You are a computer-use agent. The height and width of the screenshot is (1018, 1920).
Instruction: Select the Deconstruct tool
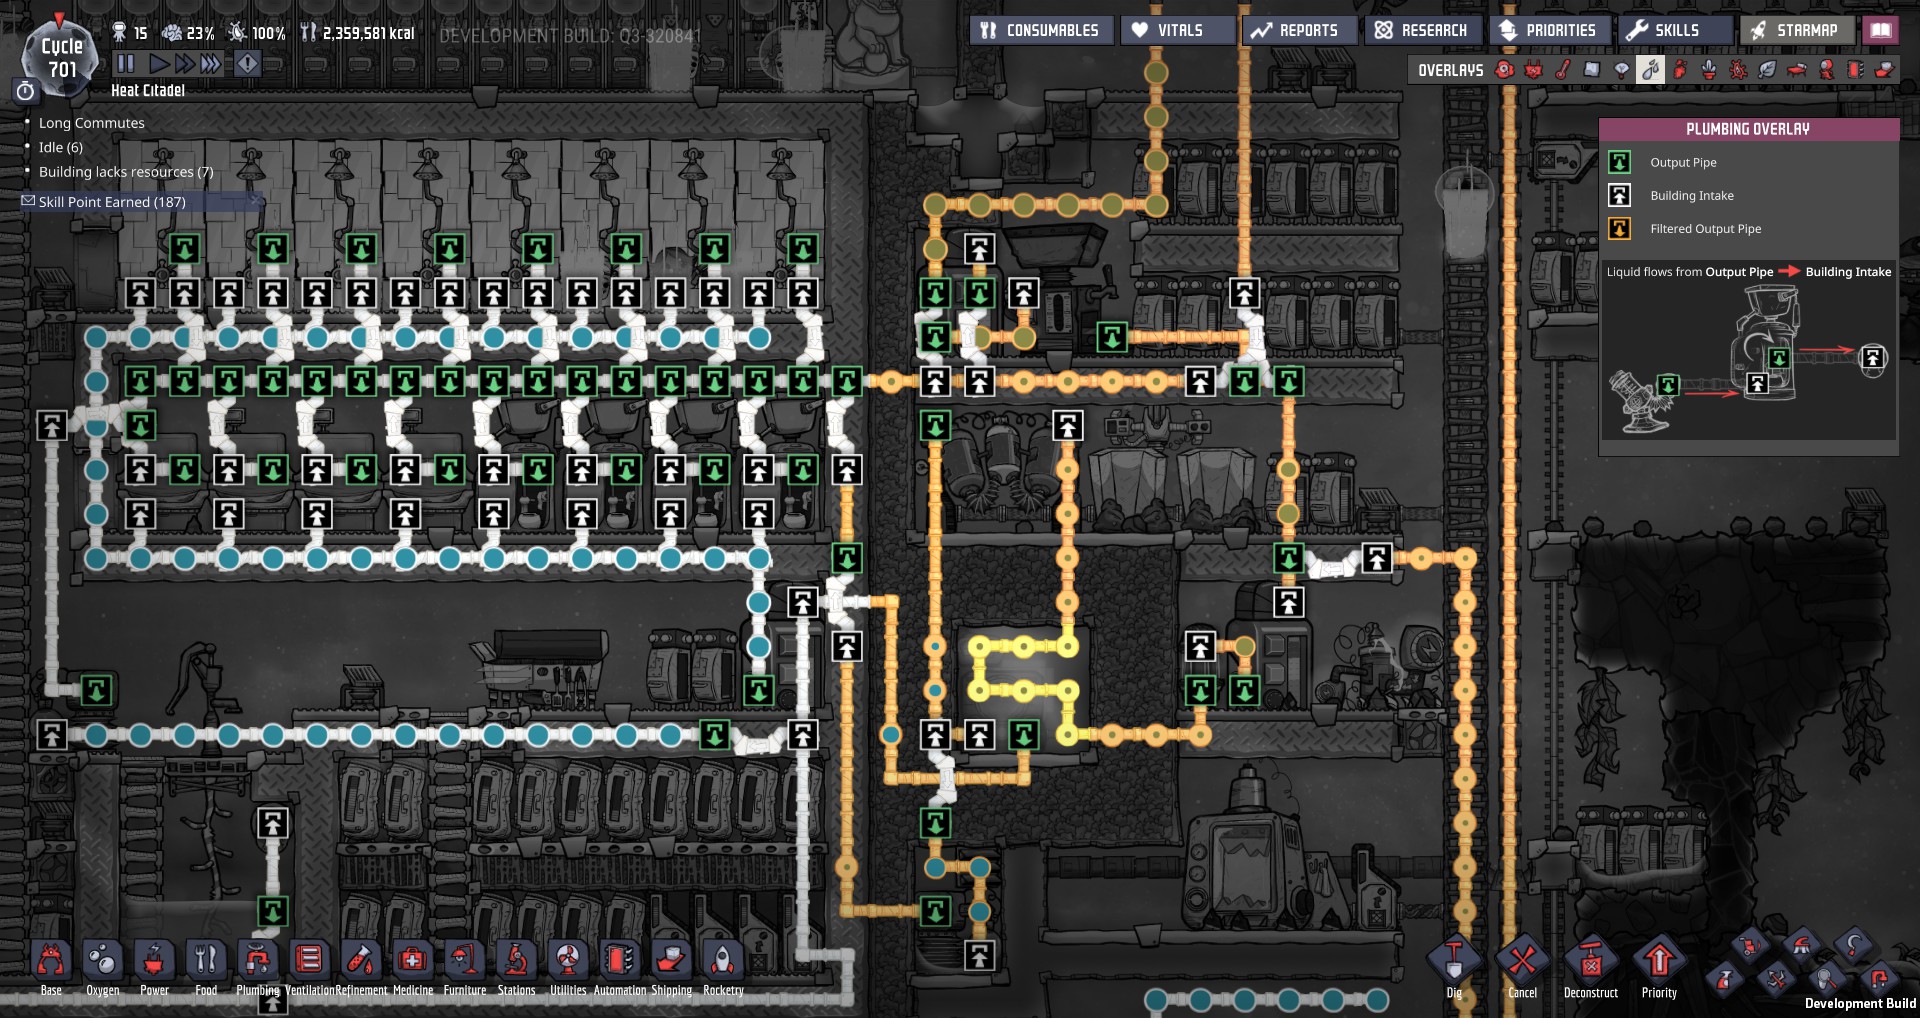pos(1590,964)
